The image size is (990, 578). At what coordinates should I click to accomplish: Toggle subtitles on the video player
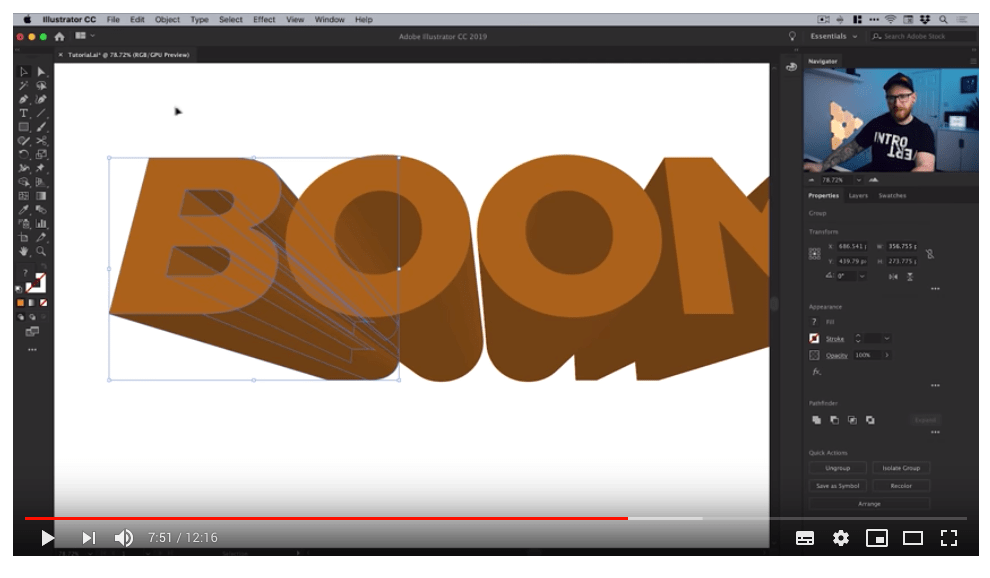[x=804, y=538]
